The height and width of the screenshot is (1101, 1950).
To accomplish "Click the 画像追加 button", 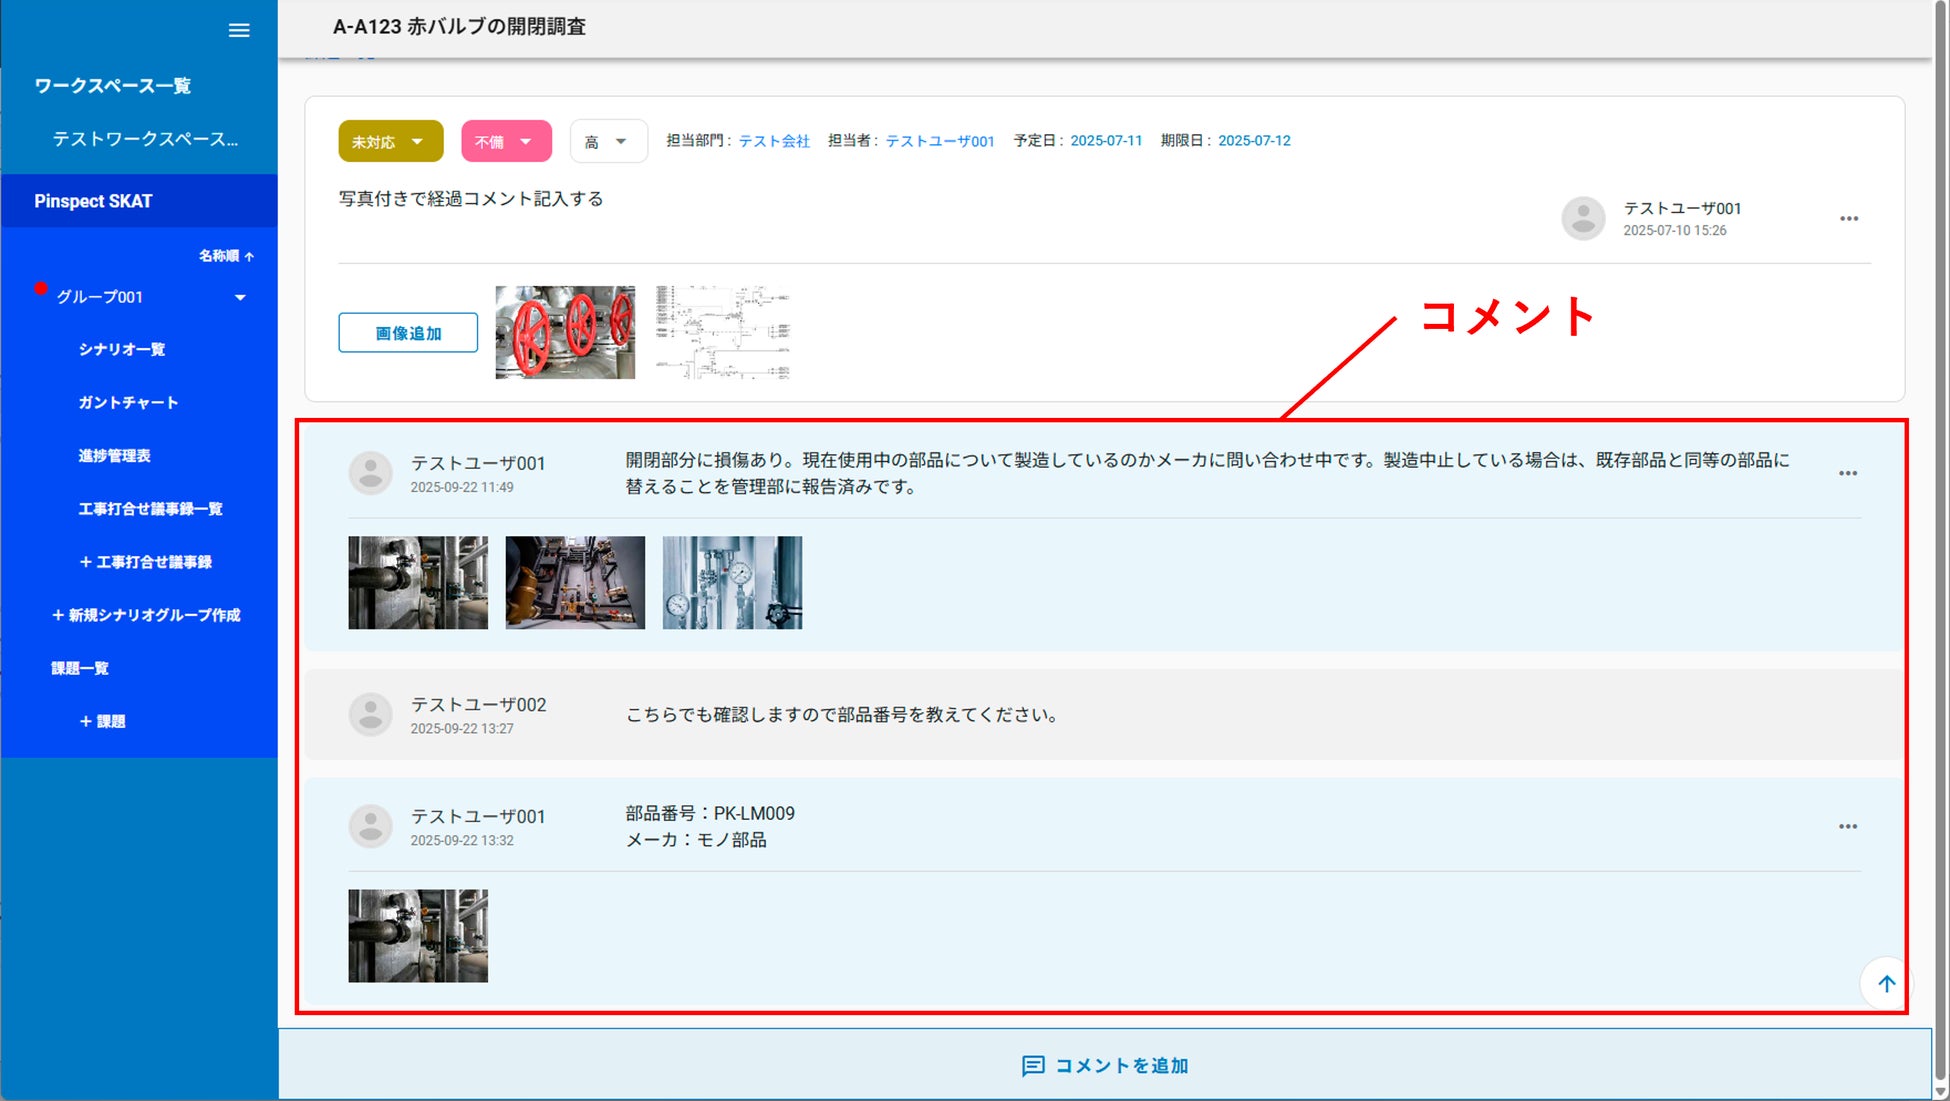I will [408, 333].
